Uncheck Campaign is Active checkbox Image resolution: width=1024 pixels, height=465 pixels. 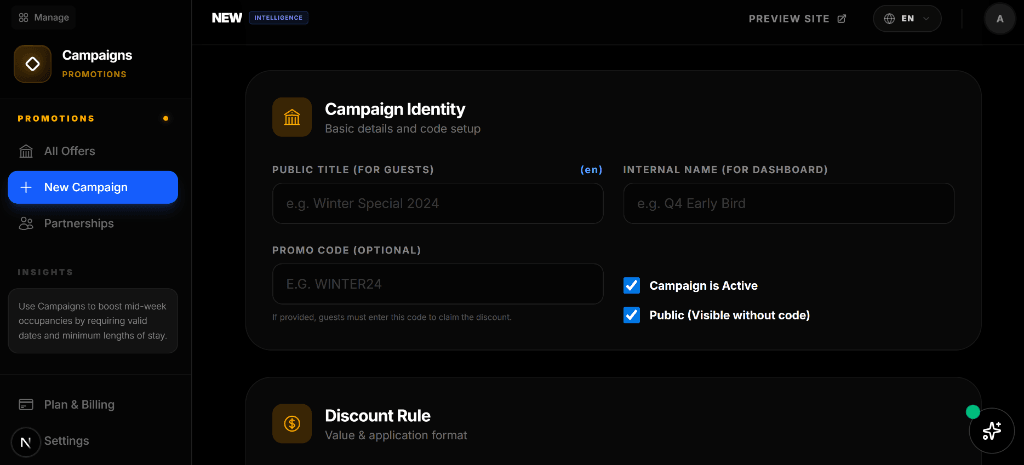coord(632,285)
